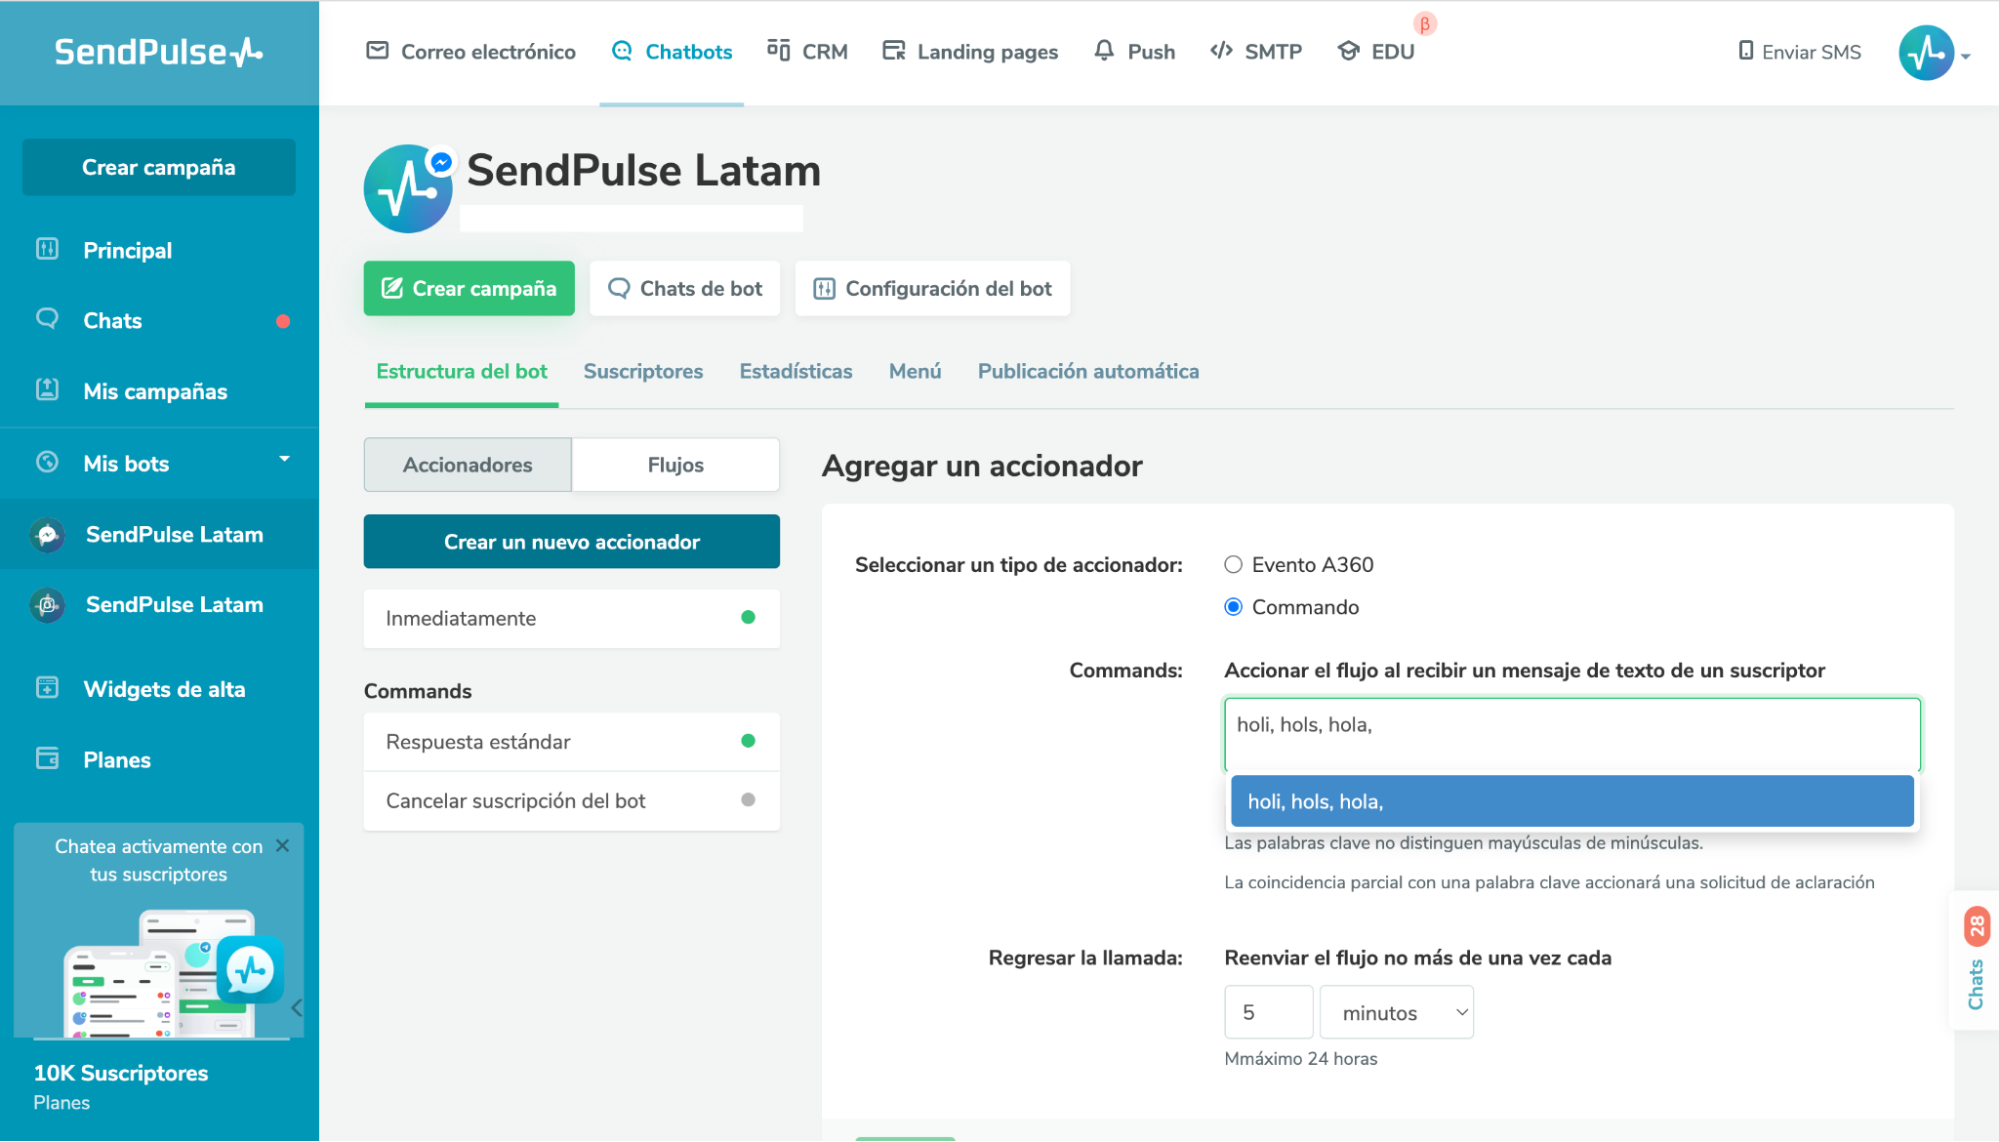The width and height of the screenshot is (1999, 1142).
Task: Click the Messenger icon for SendPulse Latam bot
Action: [x=47, y=535]
